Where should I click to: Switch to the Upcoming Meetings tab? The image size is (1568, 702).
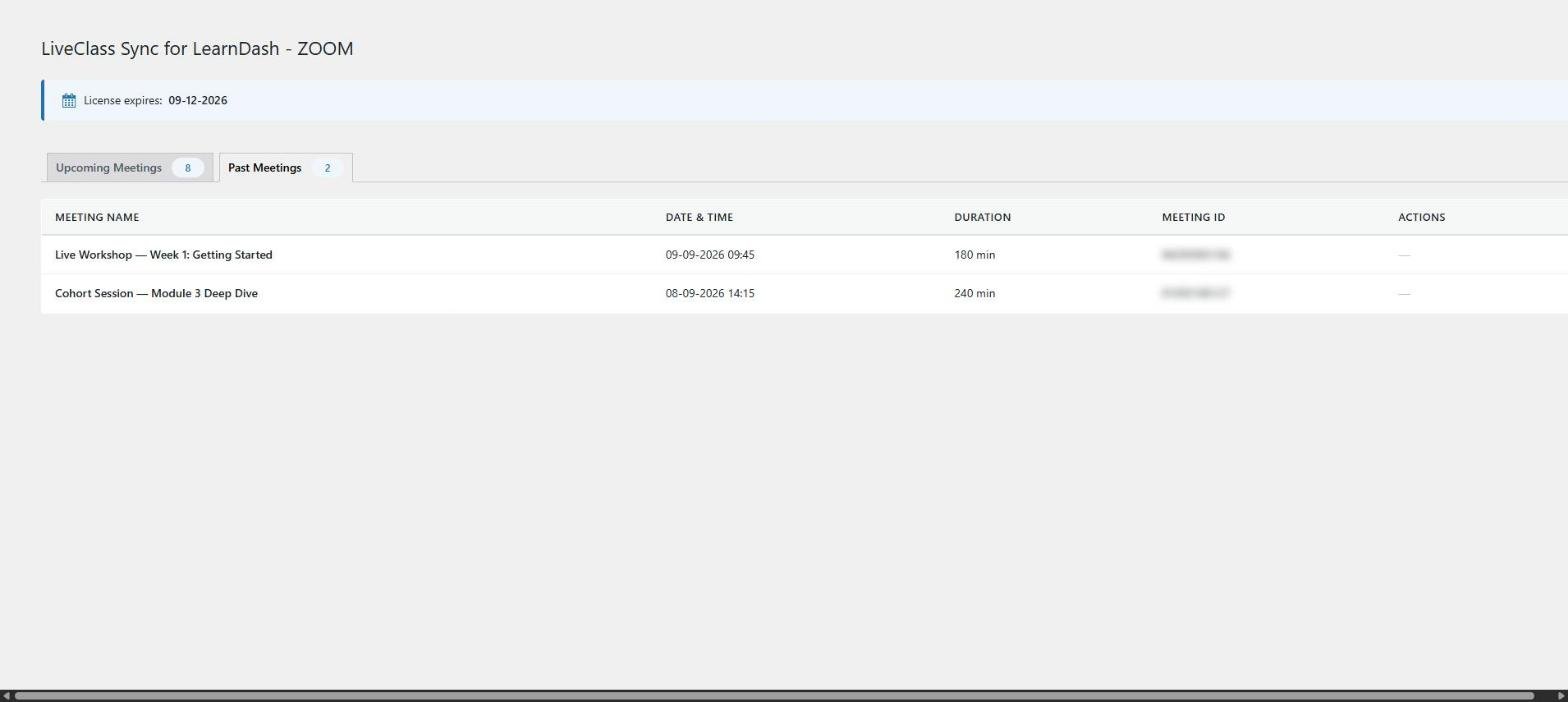130,168
